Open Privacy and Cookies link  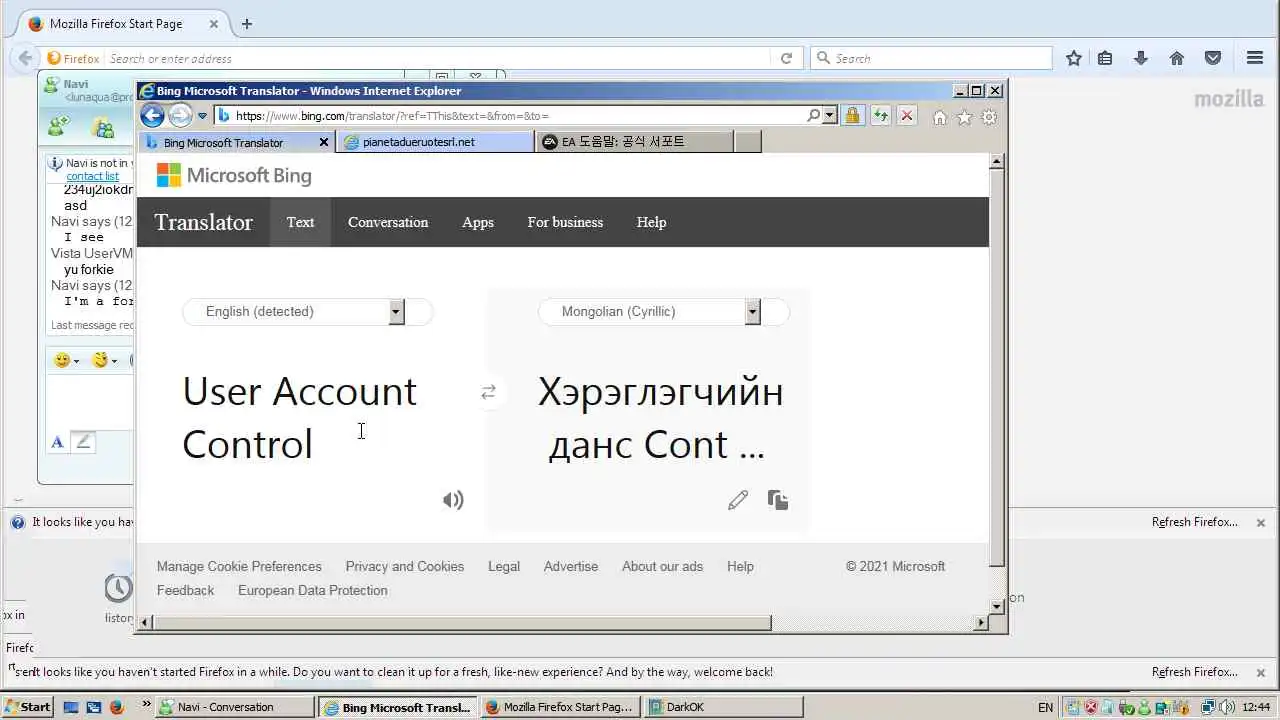tap(405, 566)
